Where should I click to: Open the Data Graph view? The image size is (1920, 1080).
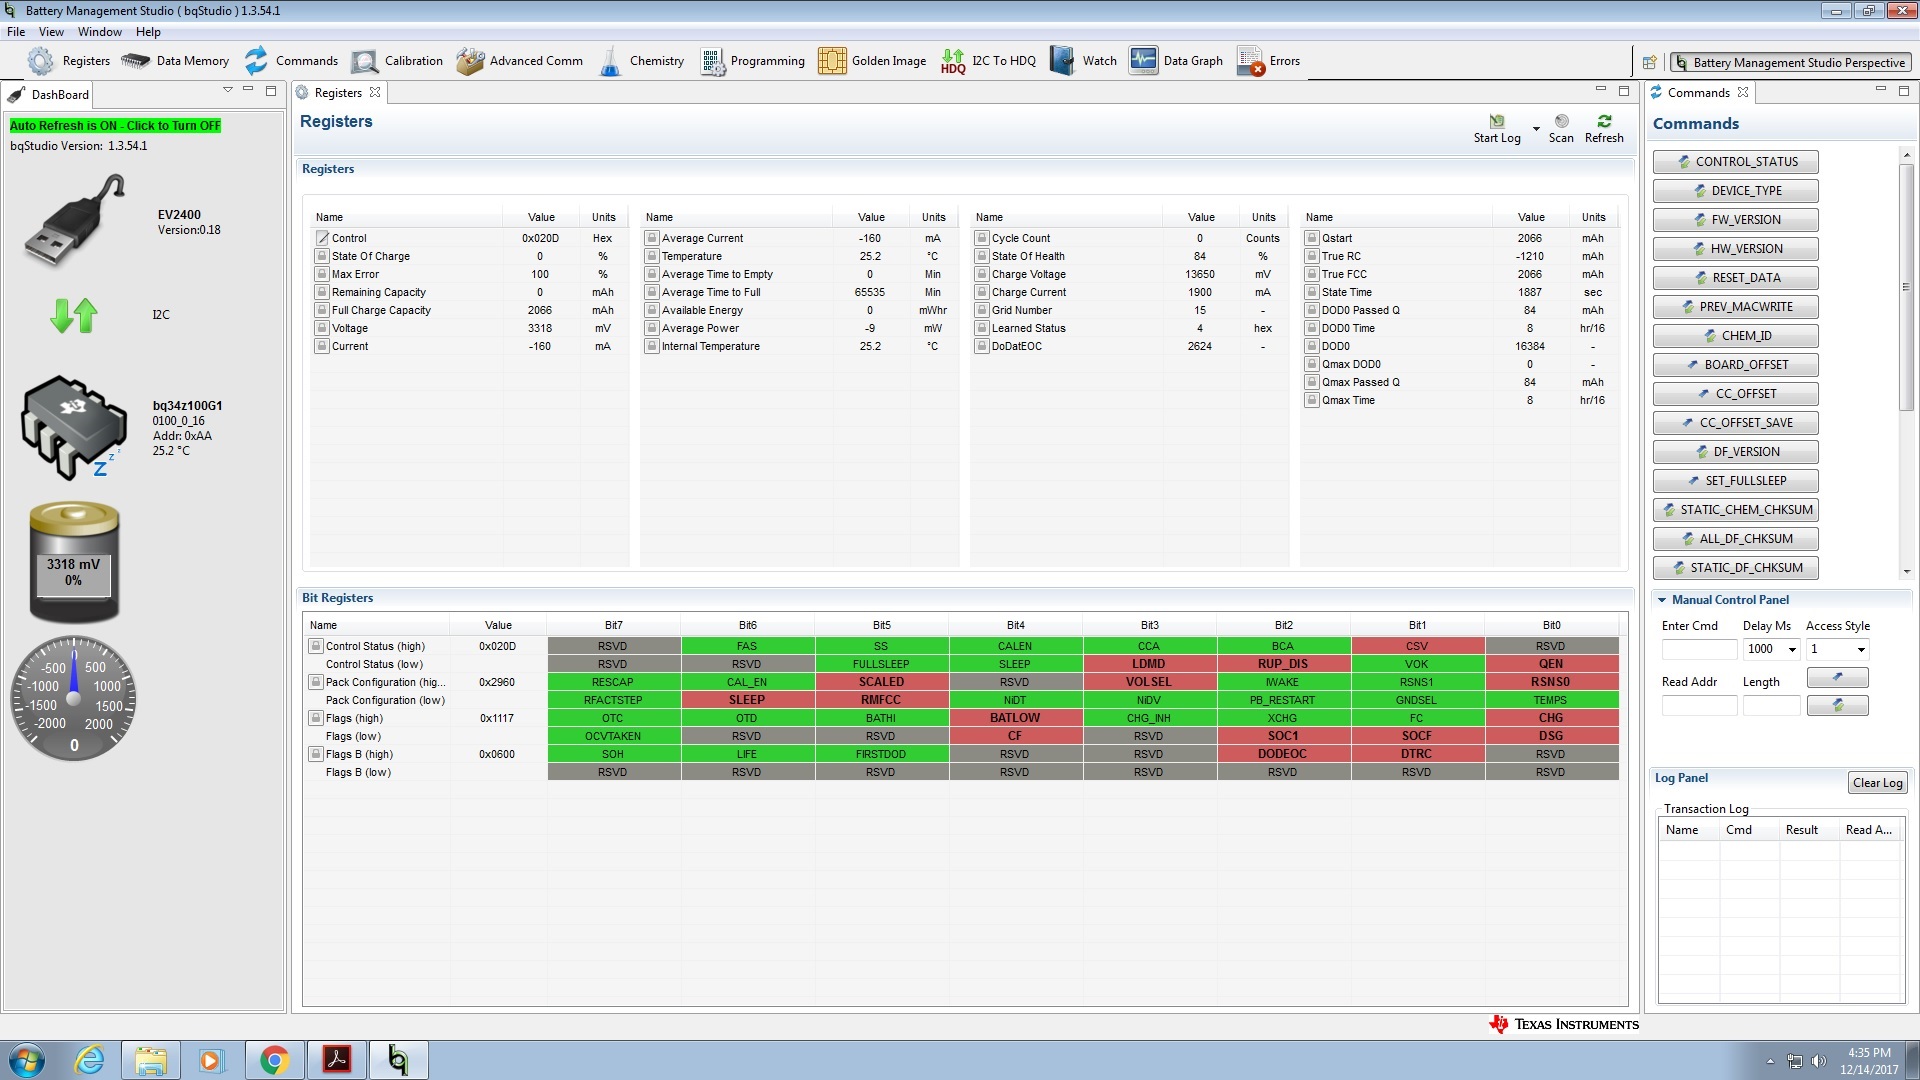pos(1143,61)
